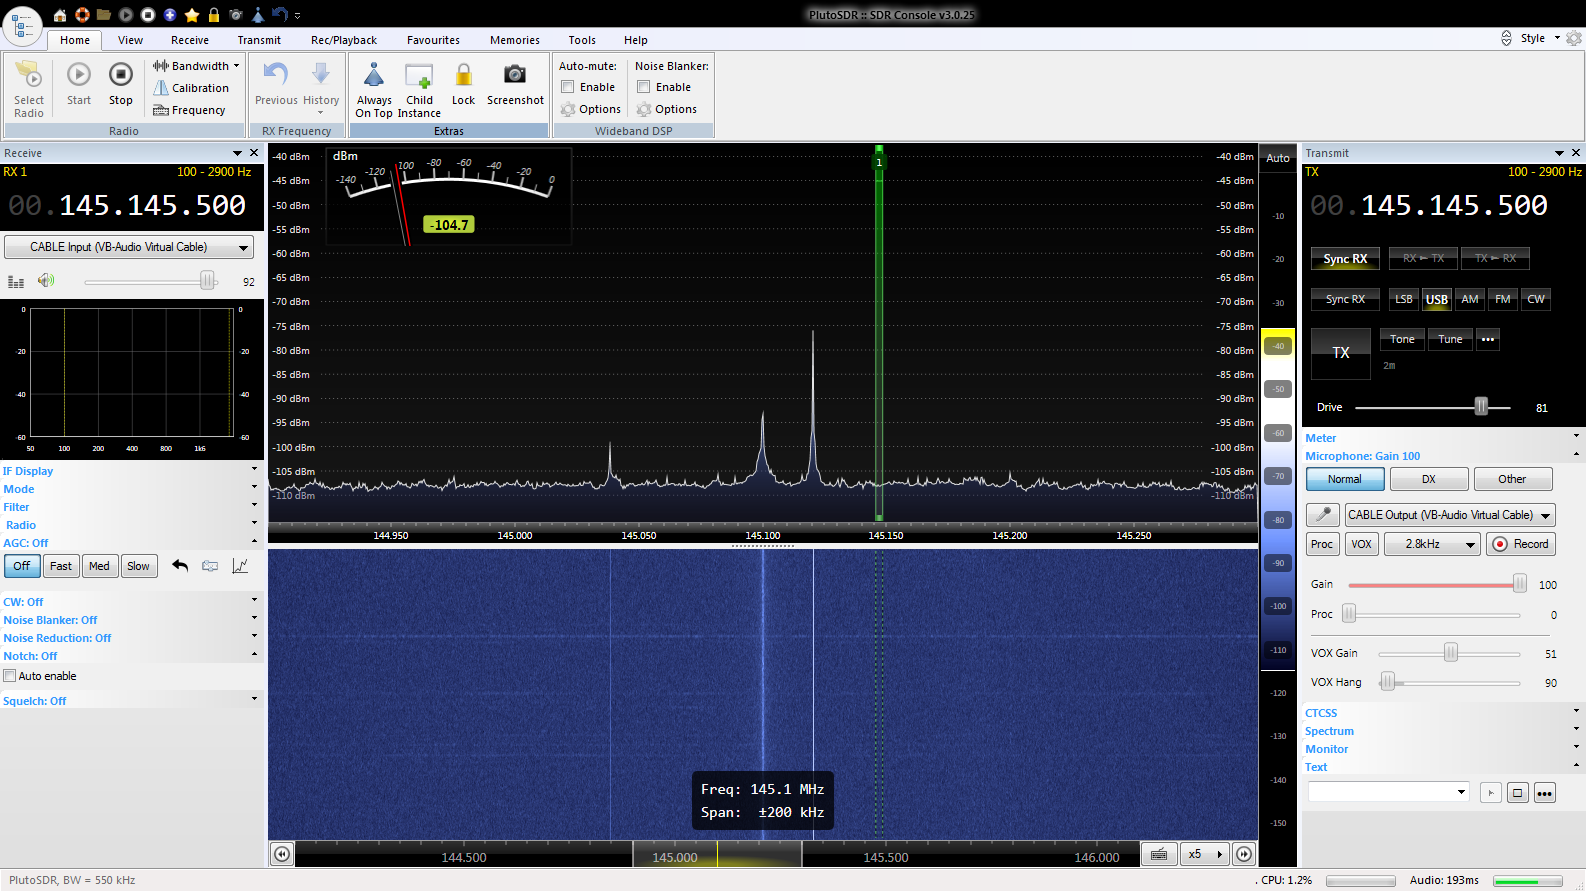The image size is (1586, 892).
Task: Click the Screenshot camera icon
Action: (x=515, y=75)
